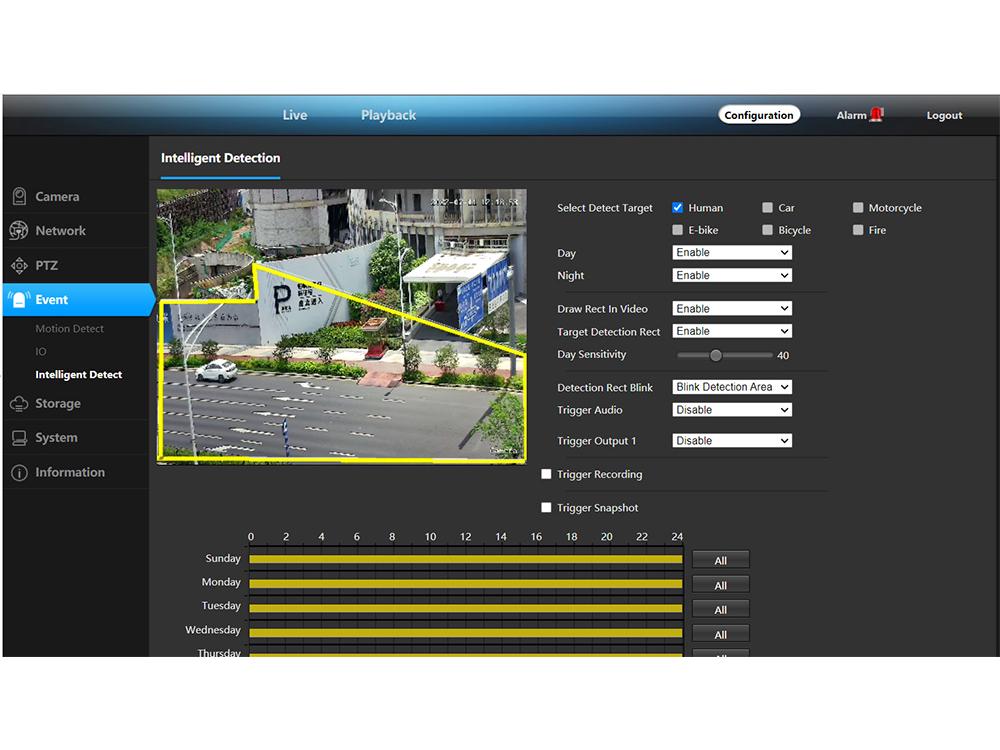Click All button for Monday
The image size is (1000, 750).
[721, 585]
